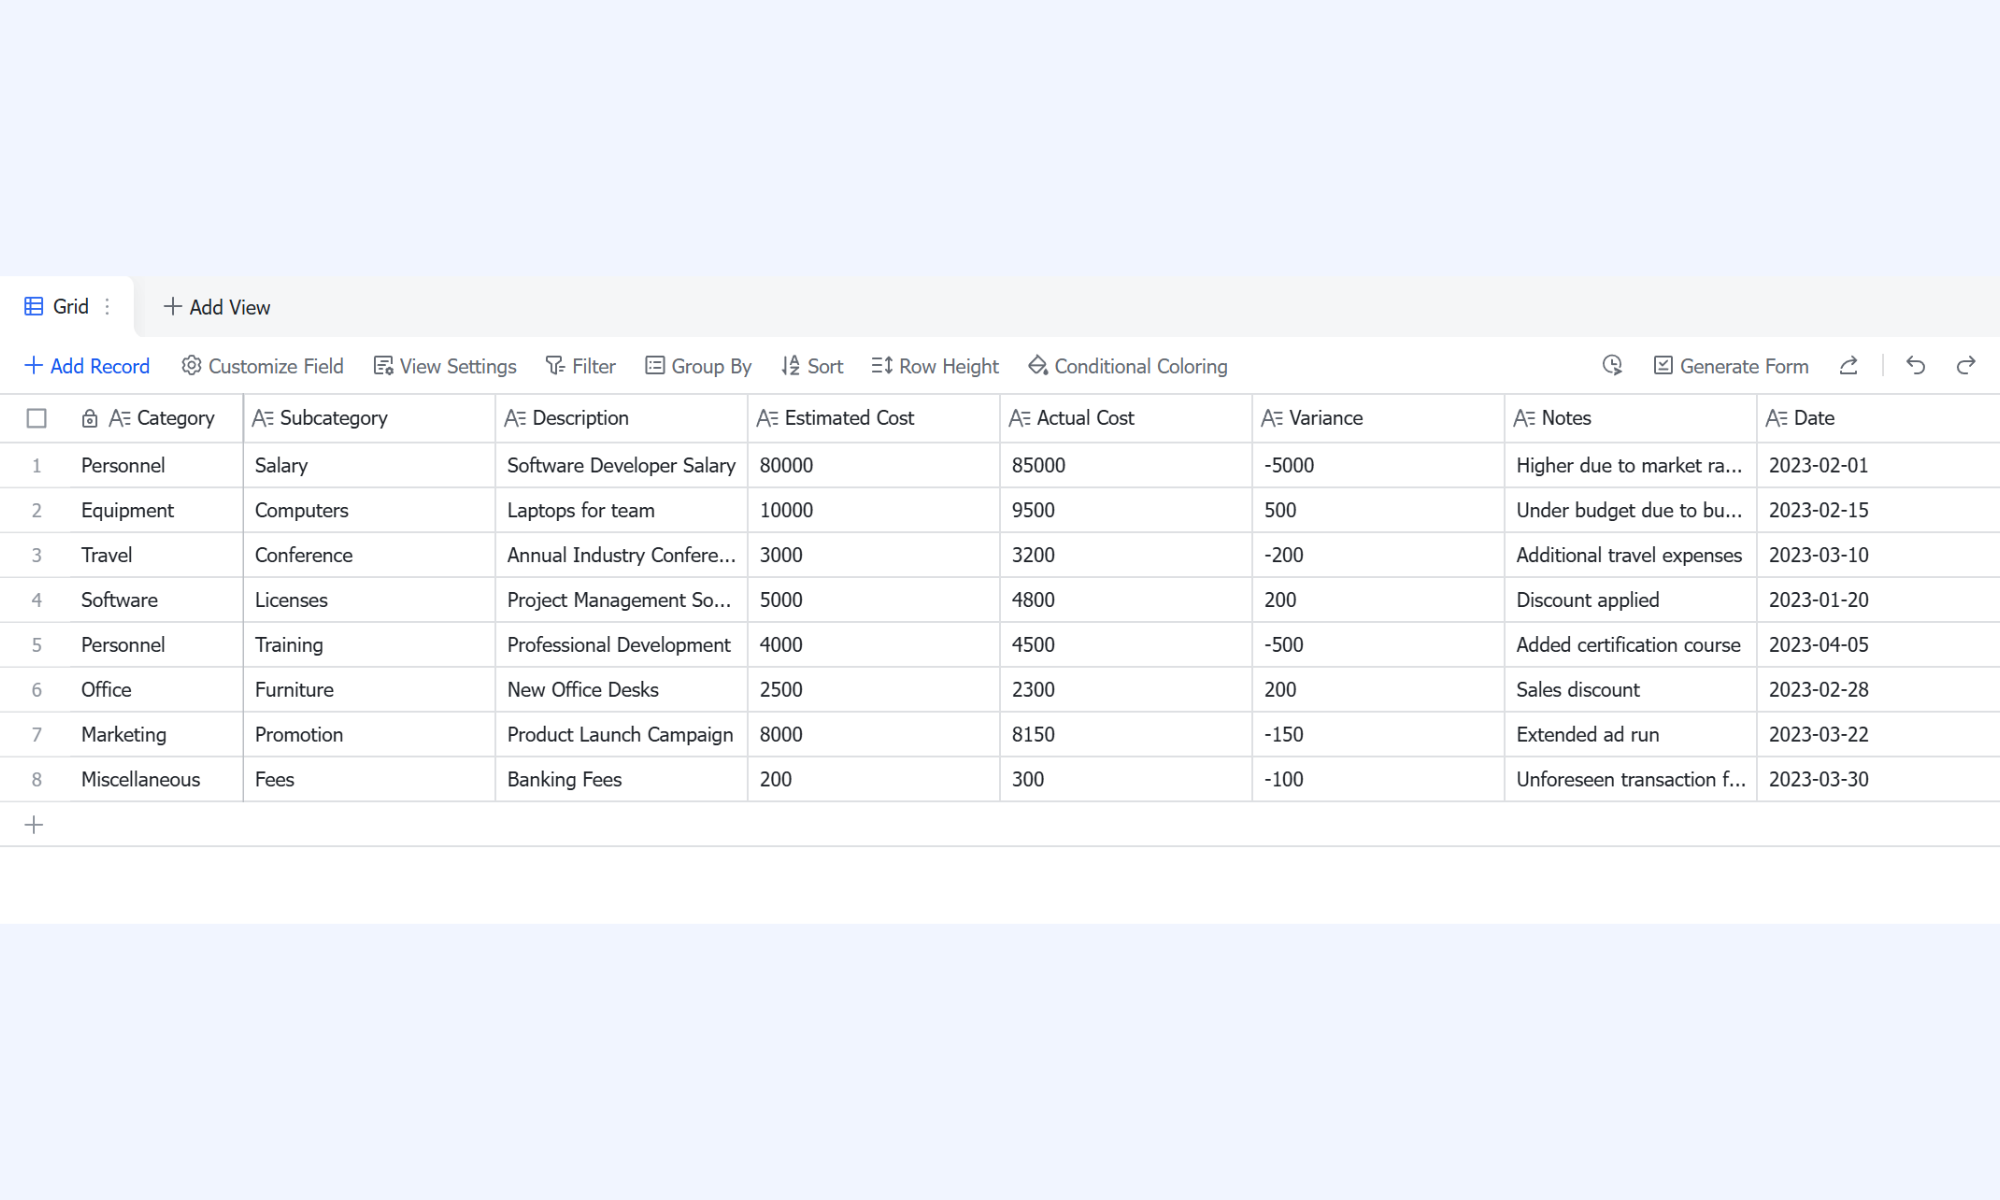Click the Conditional Coloring paint bucket icon

[x=1038, y=366]
